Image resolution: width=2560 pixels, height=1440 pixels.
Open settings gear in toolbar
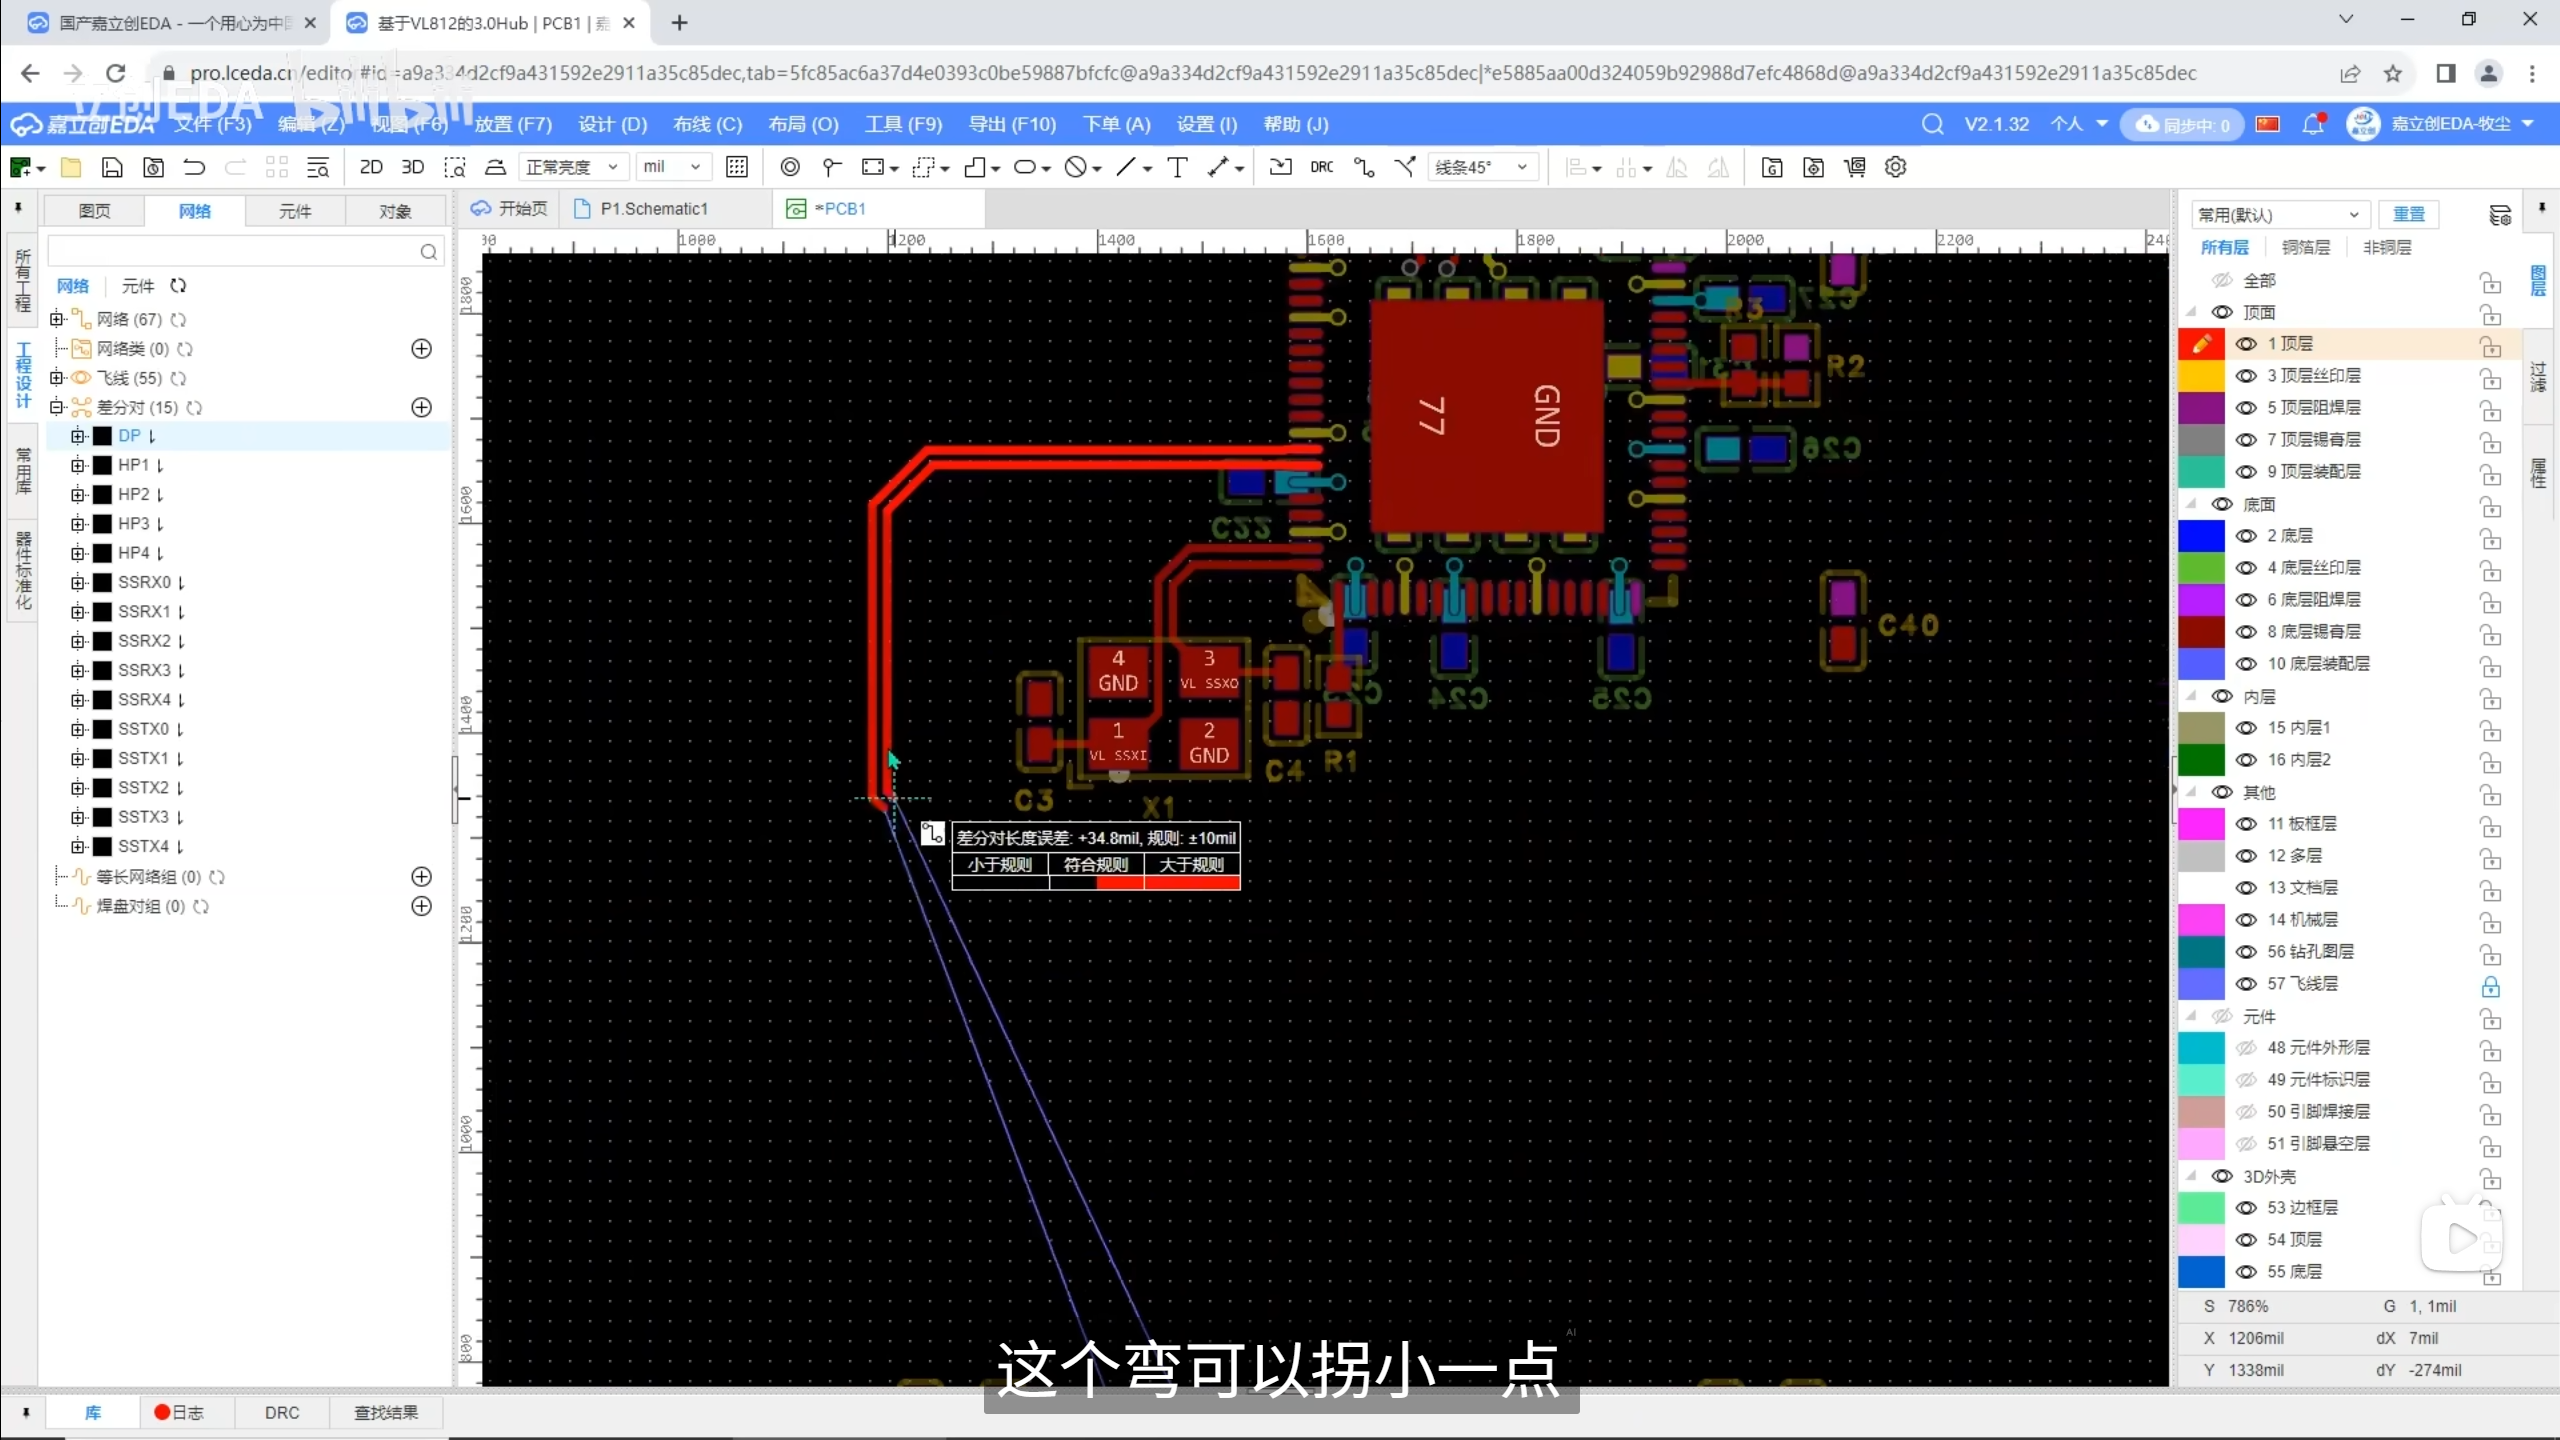click(x=1895, y=167)
